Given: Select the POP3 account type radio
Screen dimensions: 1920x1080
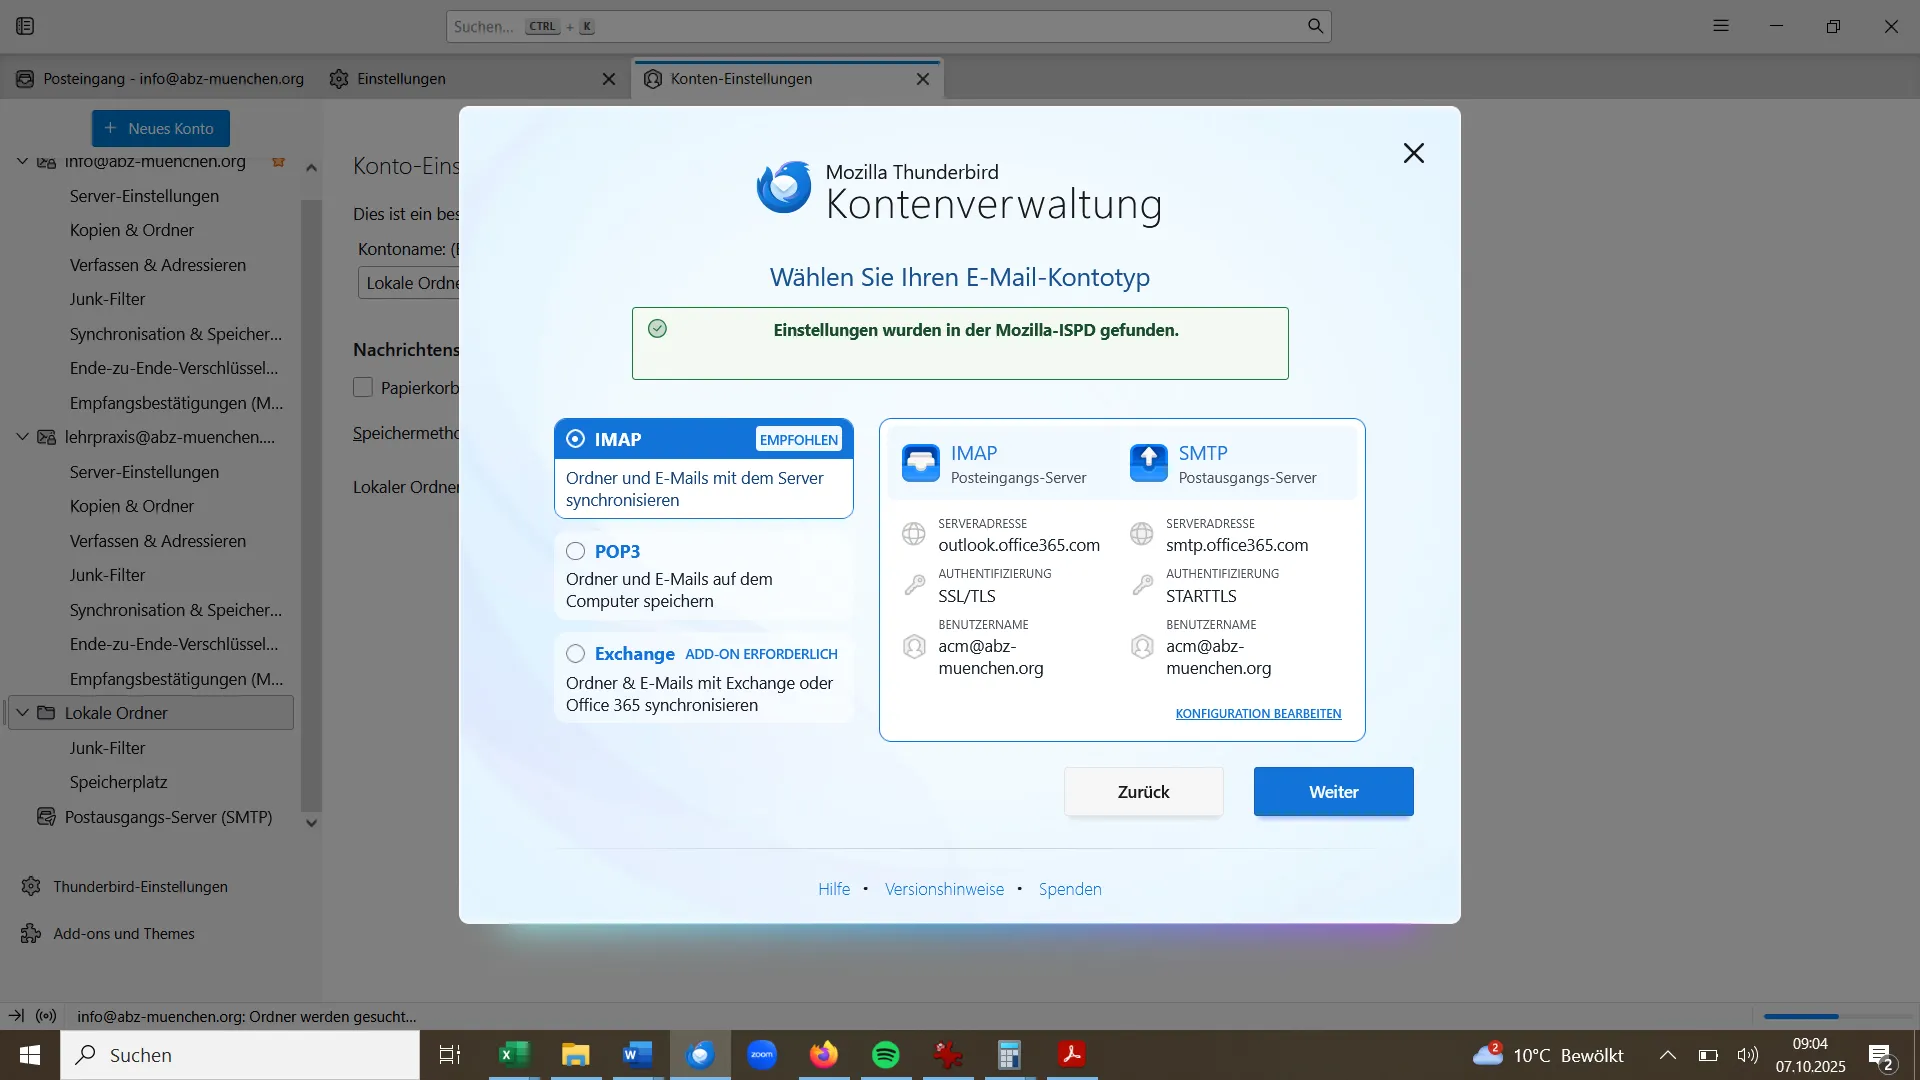Looking at the screenshot, I should pyautogui.click(x=576, y=551).
